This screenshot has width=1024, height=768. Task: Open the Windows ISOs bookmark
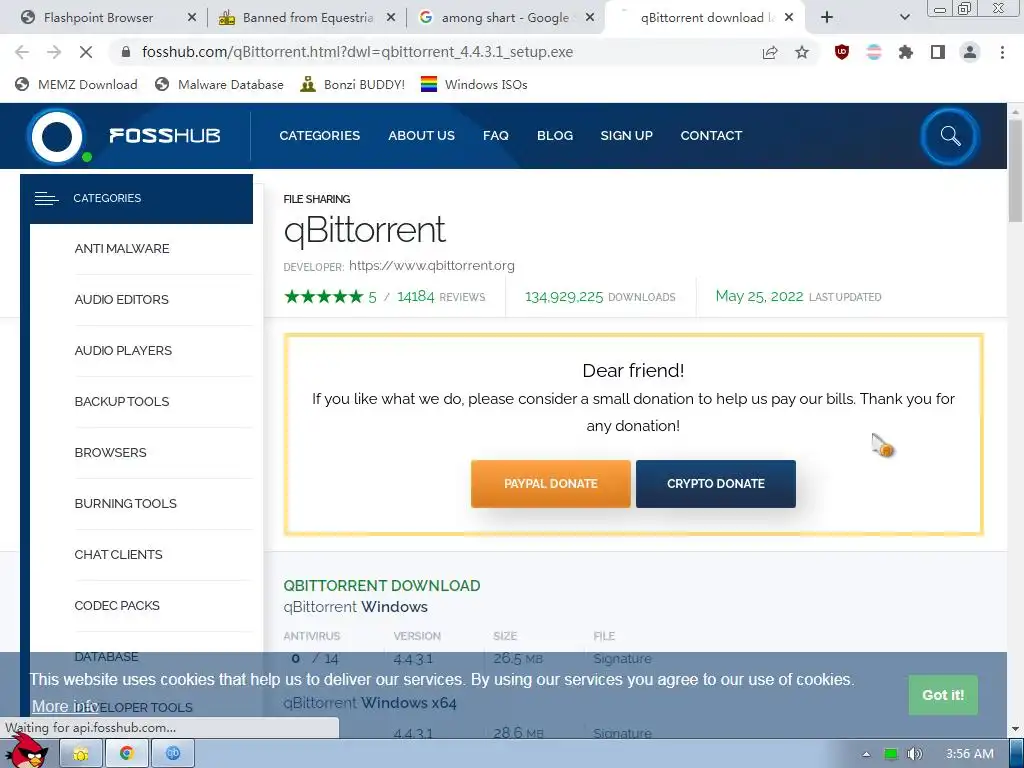(x=474, y=84)
